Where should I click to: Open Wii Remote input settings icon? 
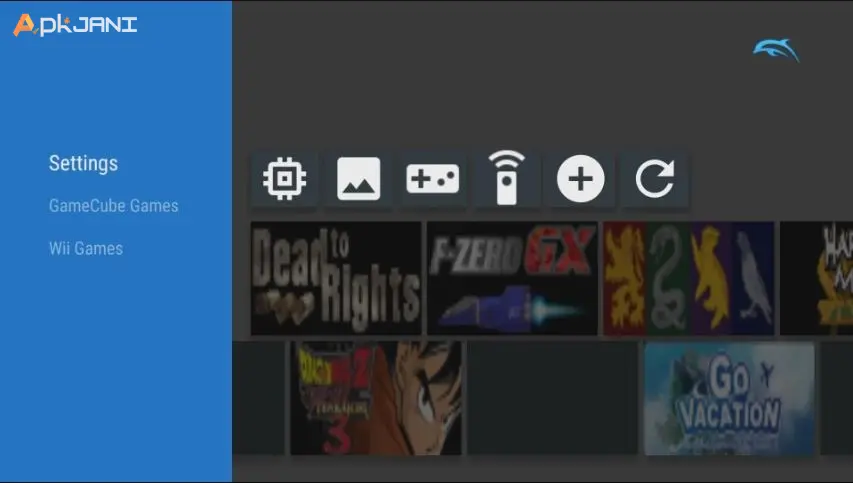(x=507, y=180)
